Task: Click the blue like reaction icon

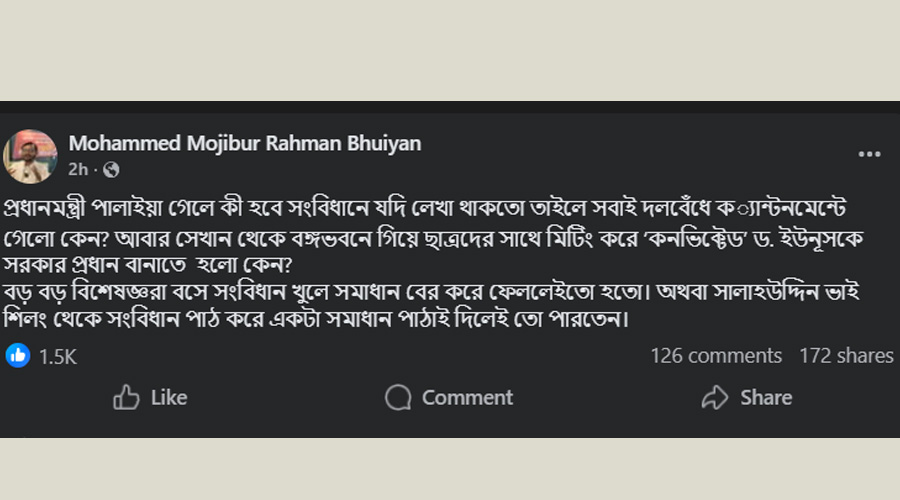Action: (x=18, y=355)
